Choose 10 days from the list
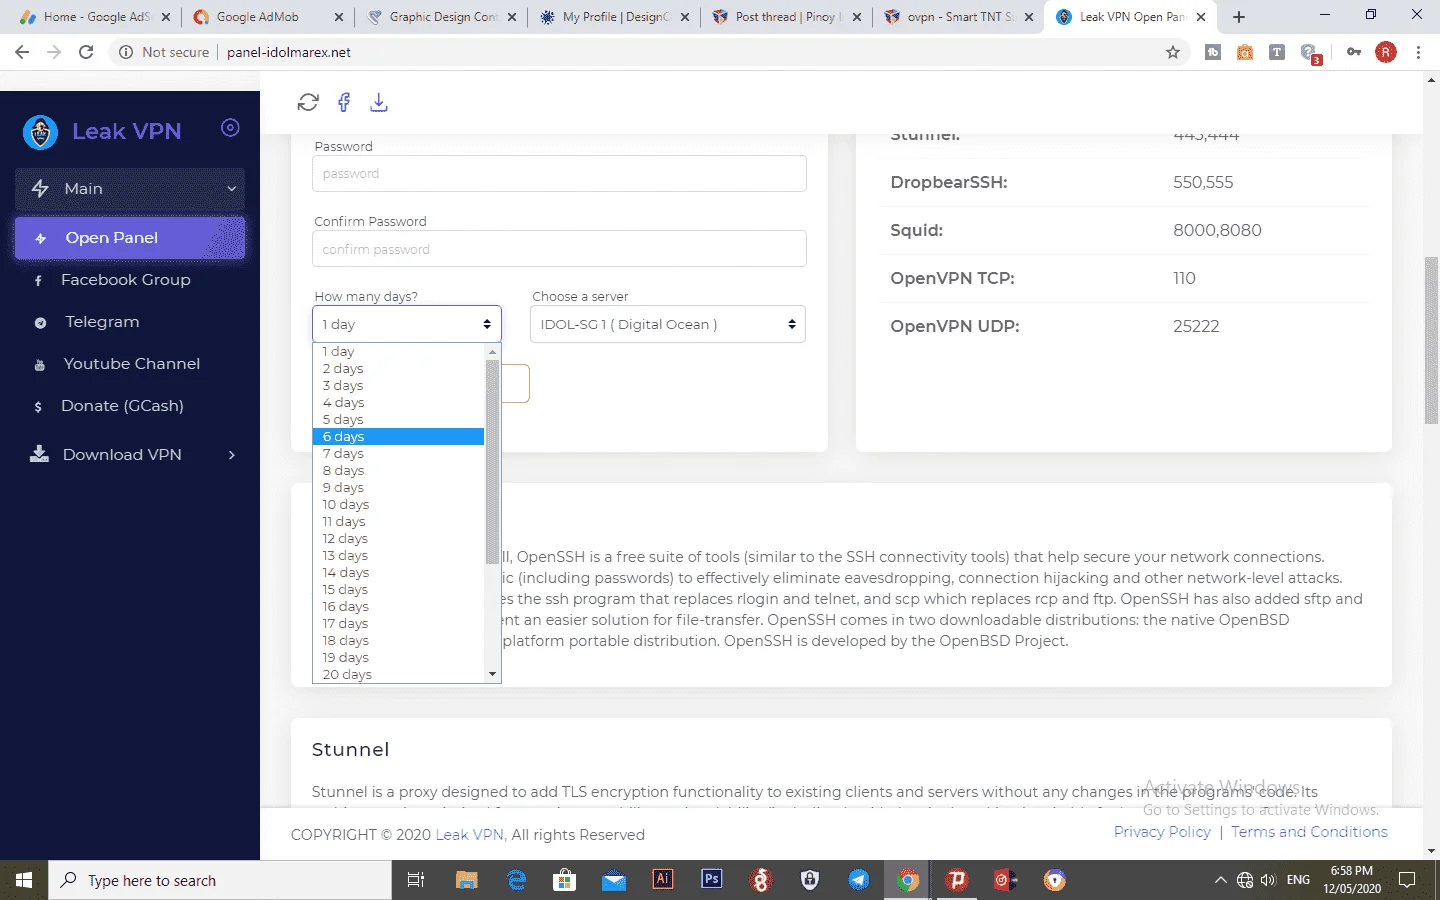The width and height of the screenshot is (1440, 900). (x=399, y=505)
